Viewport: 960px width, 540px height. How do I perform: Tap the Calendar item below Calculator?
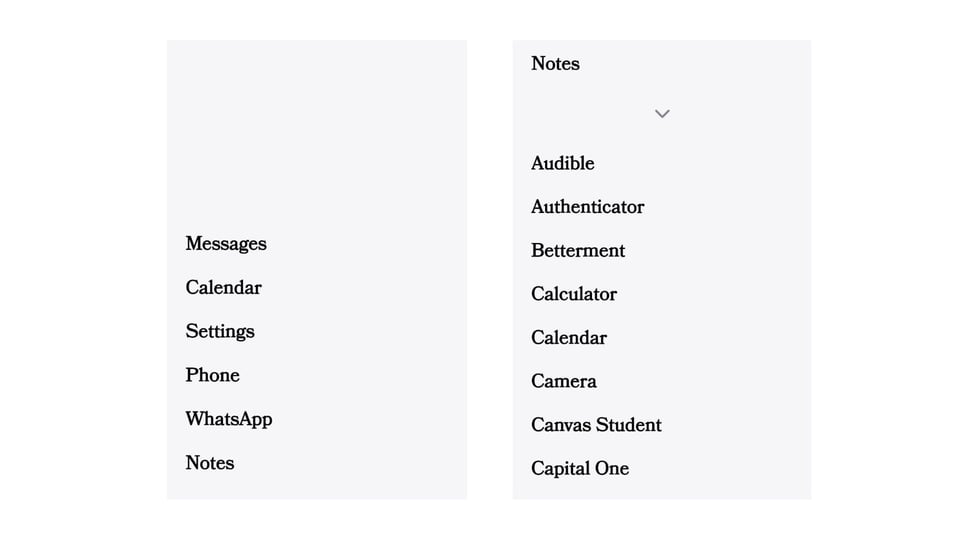coord(569,338)
